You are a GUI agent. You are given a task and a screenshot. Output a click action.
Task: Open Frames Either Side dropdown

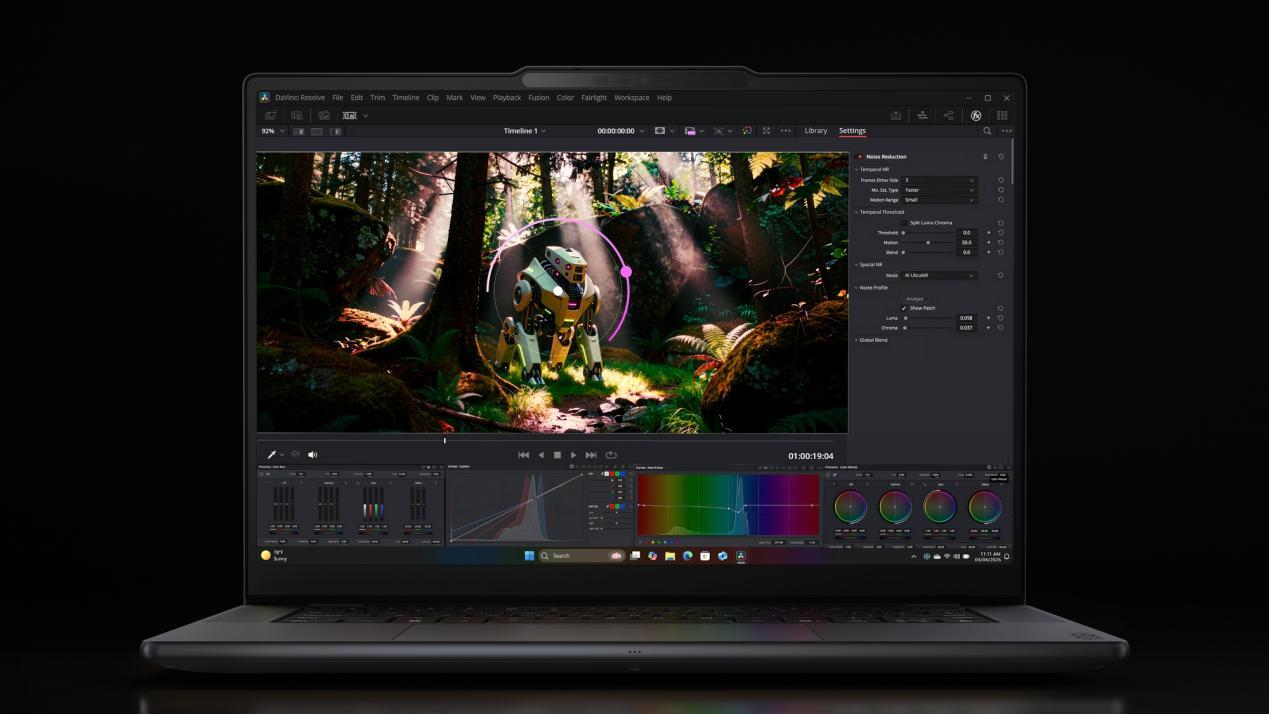click(x=939, y=180)
